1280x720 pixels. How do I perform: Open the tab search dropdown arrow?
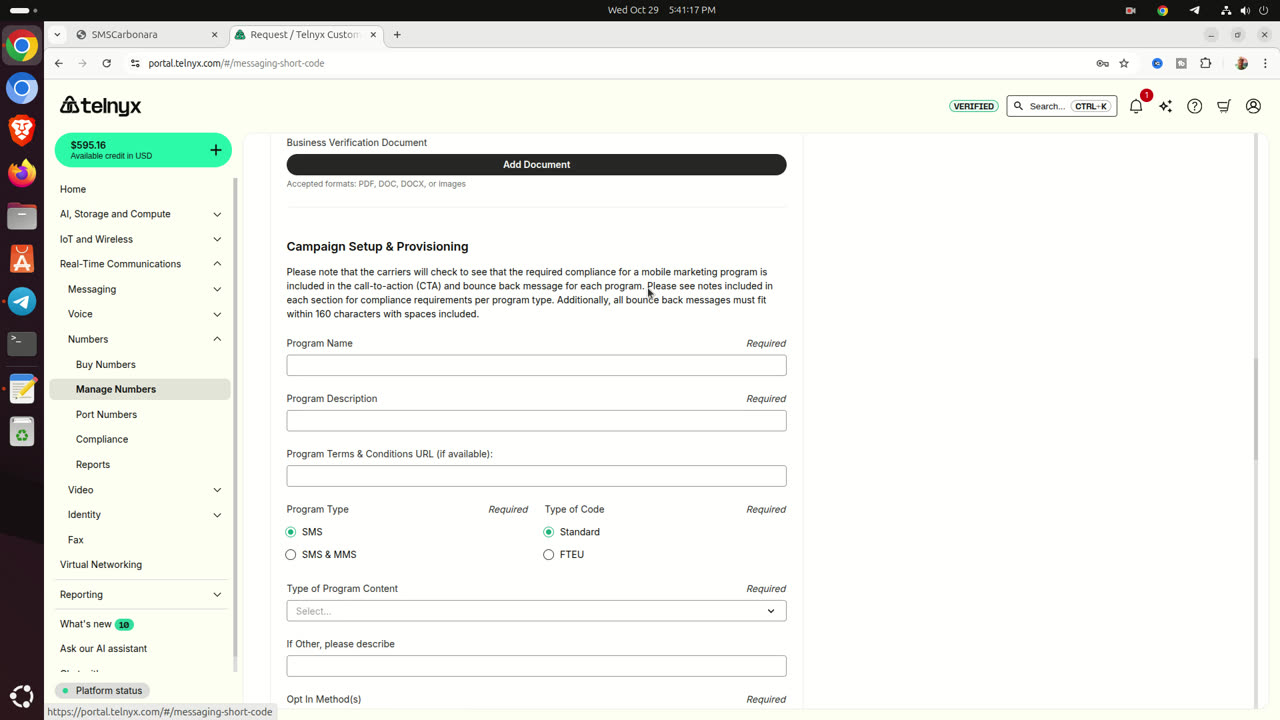coord(57,34)
